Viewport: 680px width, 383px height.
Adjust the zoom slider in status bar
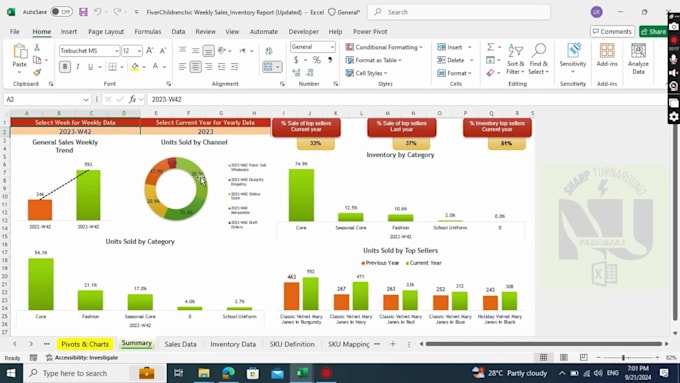(x=623, y=357)
